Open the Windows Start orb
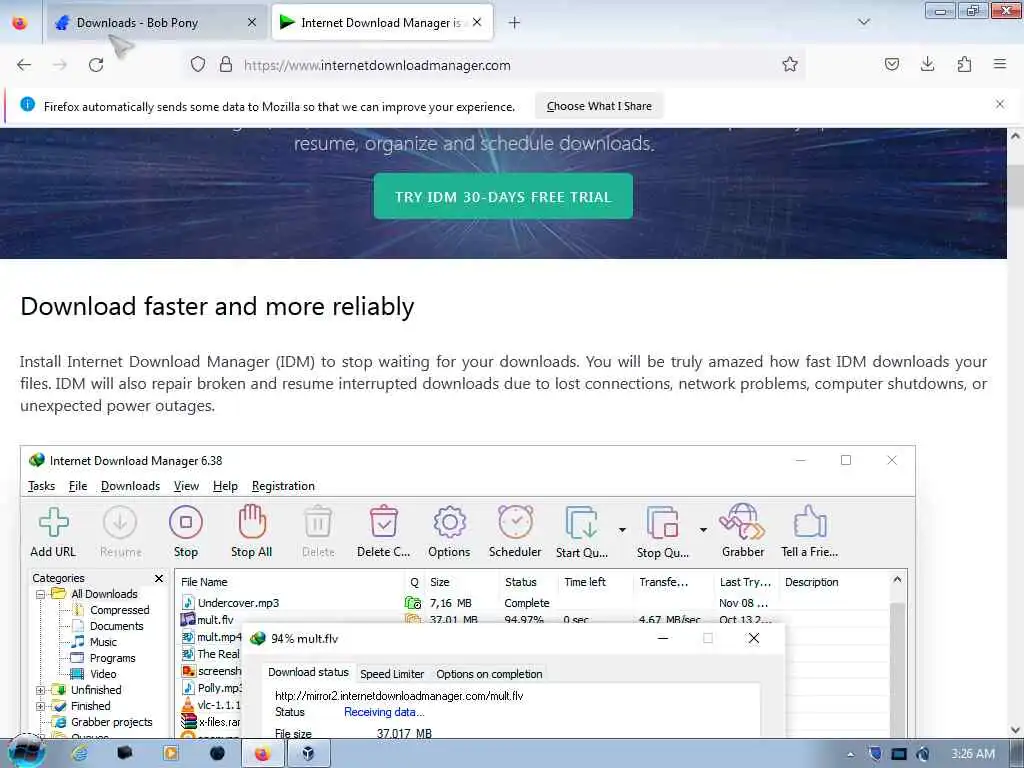The image size is (1024, 768). [x=26, y=752]
